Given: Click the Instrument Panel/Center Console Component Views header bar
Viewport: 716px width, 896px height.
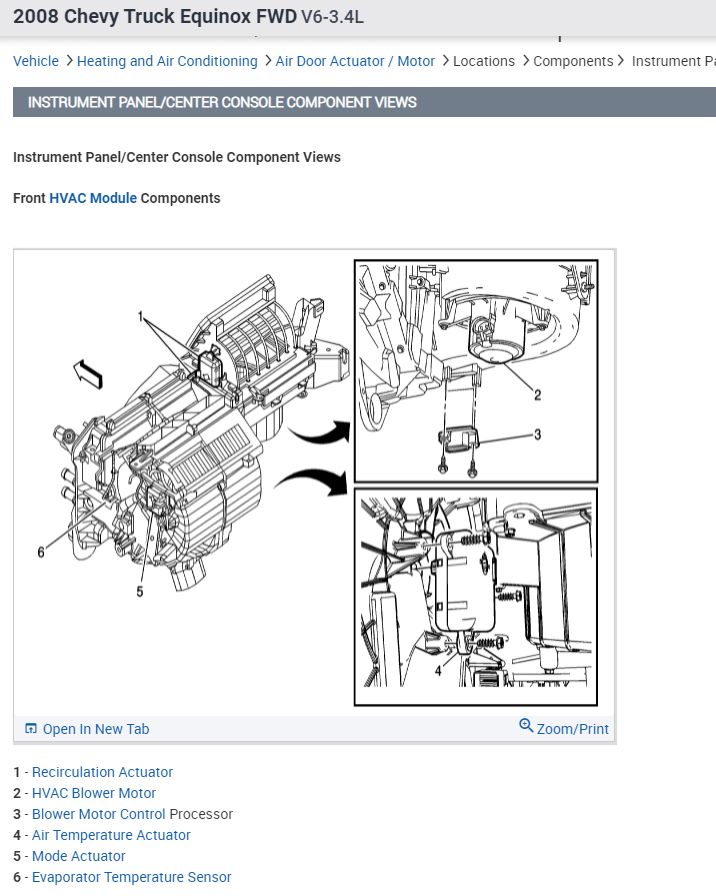Looking at the screenshot, I should [365, 102].
